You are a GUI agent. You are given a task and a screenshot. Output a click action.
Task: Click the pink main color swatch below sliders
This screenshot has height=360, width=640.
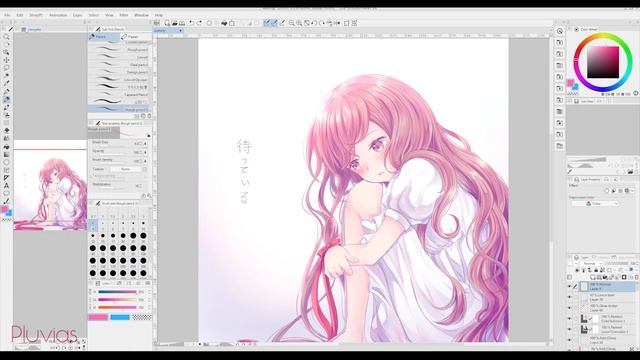click(98, 317)
